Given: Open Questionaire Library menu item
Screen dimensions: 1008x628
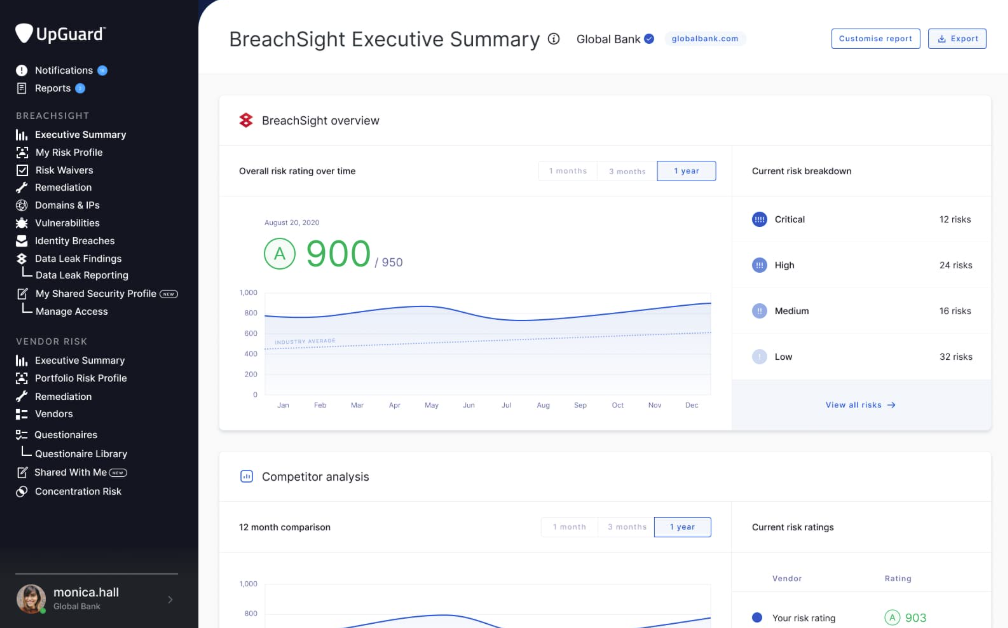Looking at the screenshot, I should 81,454.
